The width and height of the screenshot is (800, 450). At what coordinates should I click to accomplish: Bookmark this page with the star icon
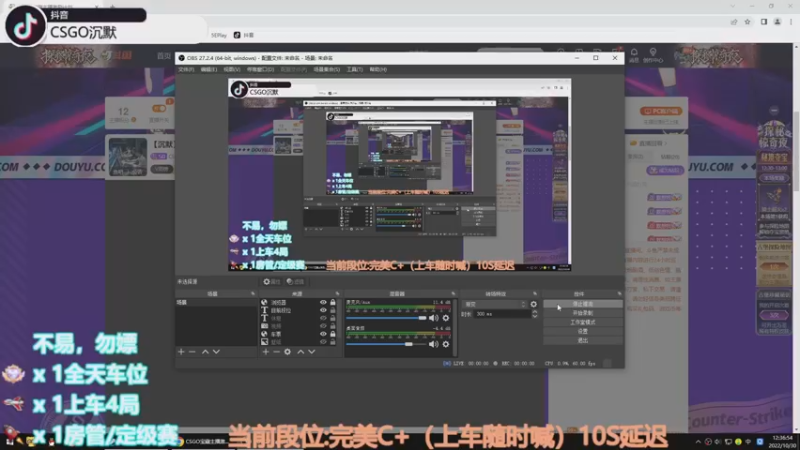[x=747, y=22]
